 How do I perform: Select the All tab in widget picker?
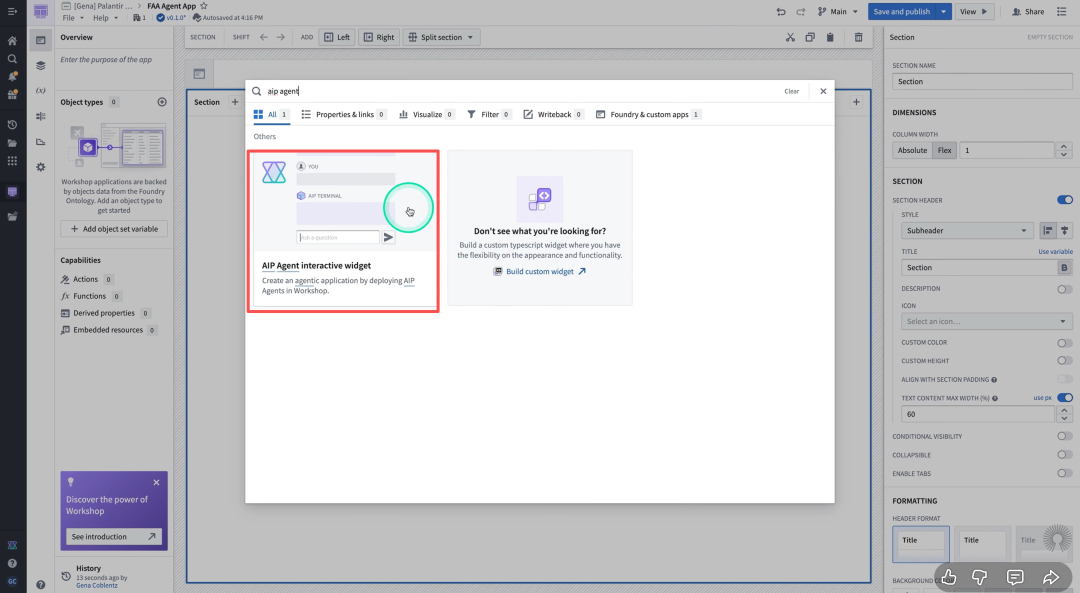point(271,114)
